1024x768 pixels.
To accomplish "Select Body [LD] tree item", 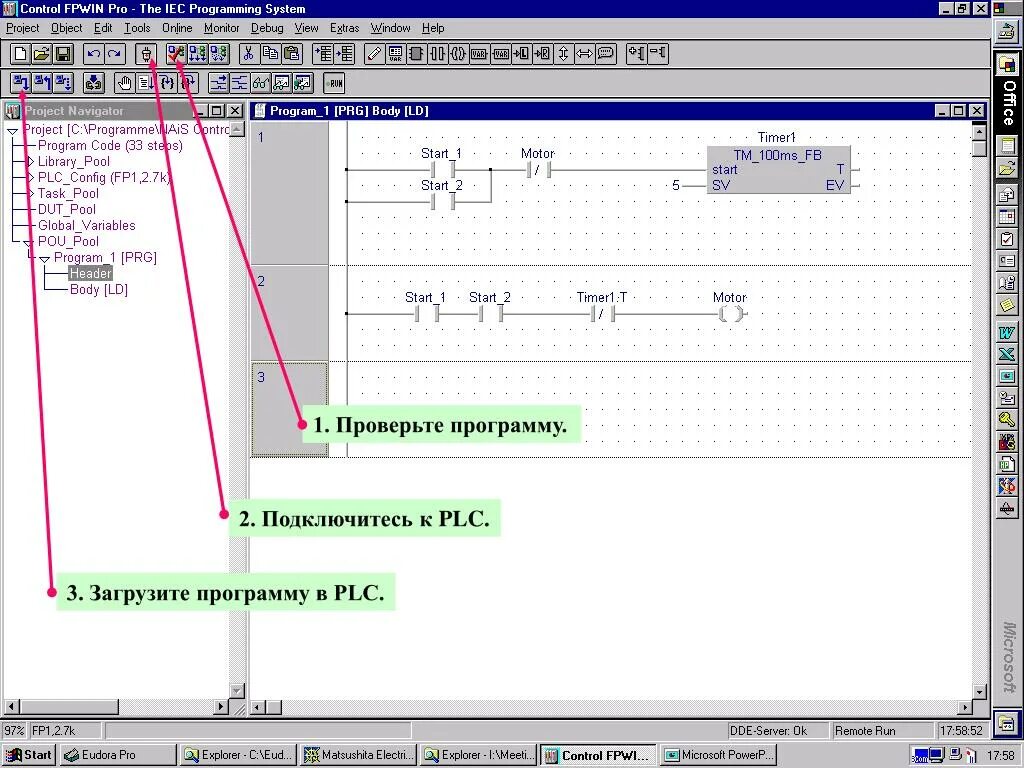I will pyautogui.click(x=99, y=289).
